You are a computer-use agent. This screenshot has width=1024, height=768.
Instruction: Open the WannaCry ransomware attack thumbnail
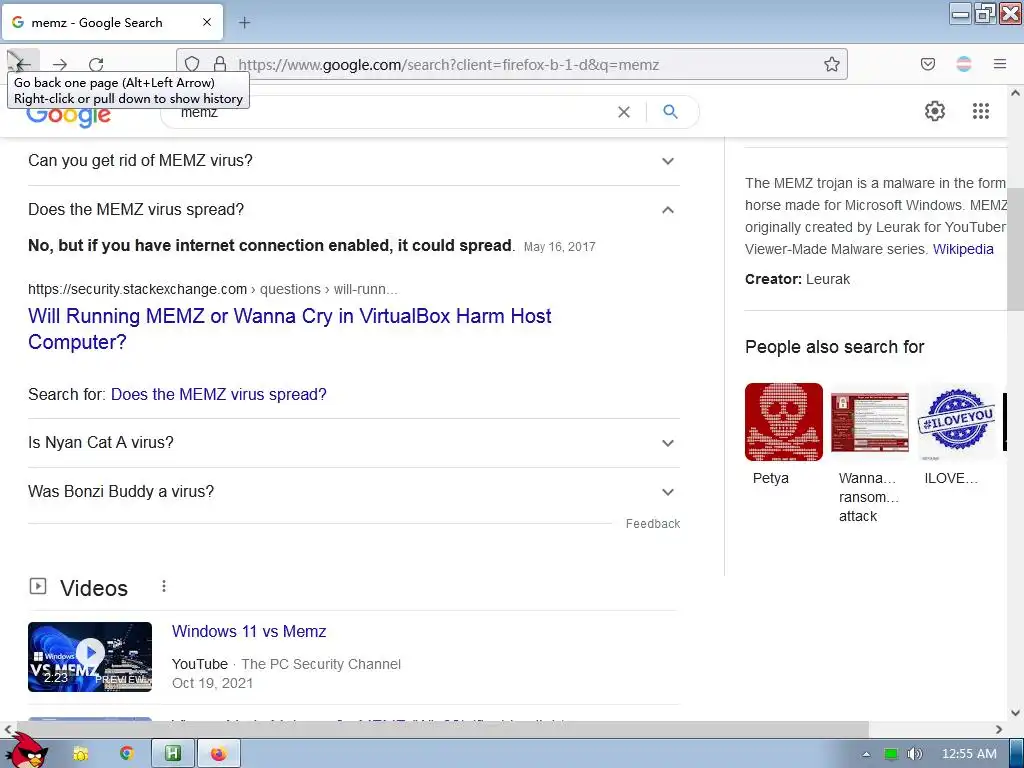(x=870, y=422)
